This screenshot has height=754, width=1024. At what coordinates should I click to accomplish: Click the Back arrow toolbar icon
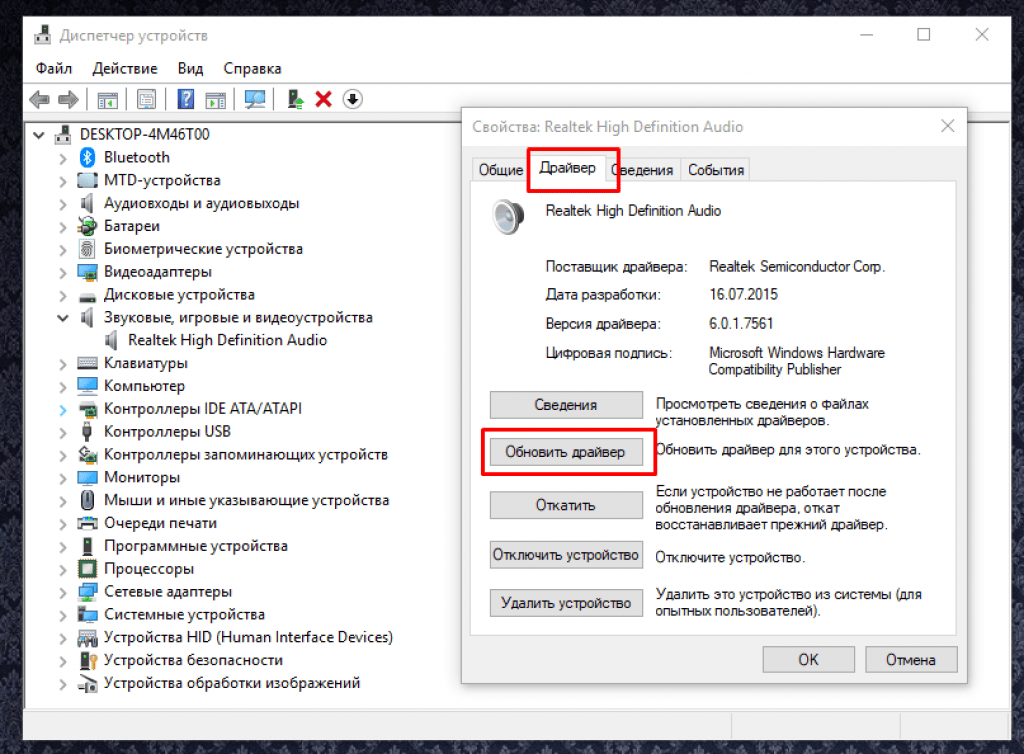[x=40, y=99]
